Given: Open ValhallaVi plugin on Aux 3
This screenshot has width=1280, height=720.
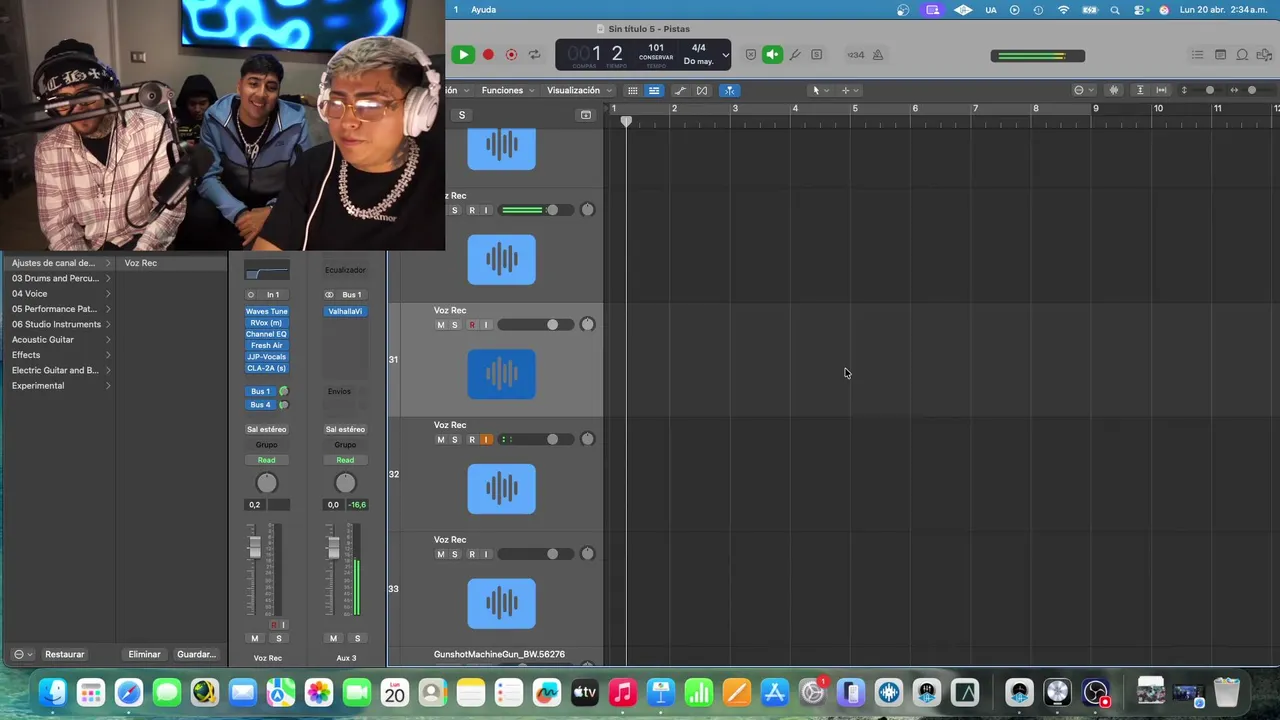Looking at the screenshot, I should 345,311.
